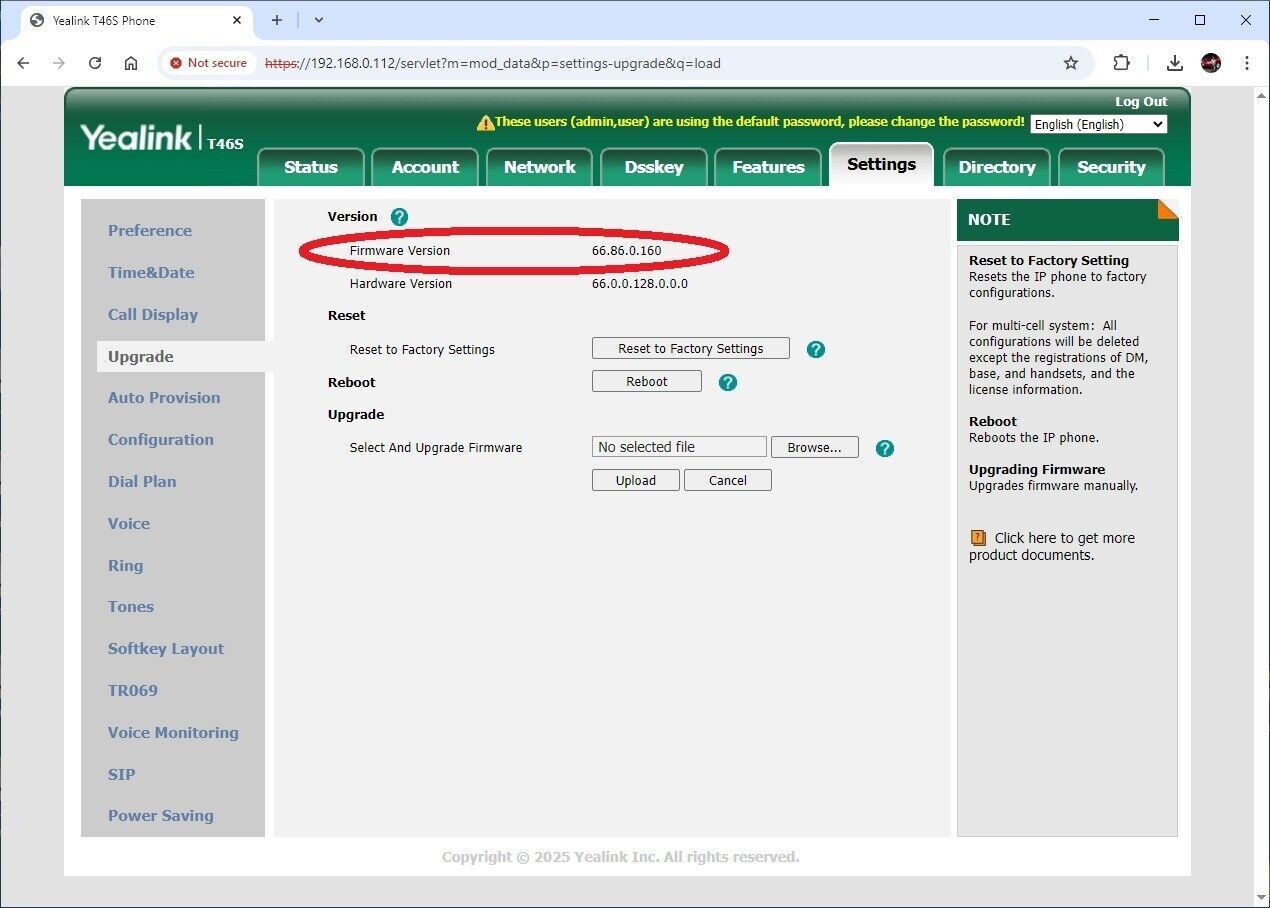Image resolution: width=1270 pixels, height=908 pixels.
Task: Open the Chrome profile avatar
Action: click(1211, 63)
